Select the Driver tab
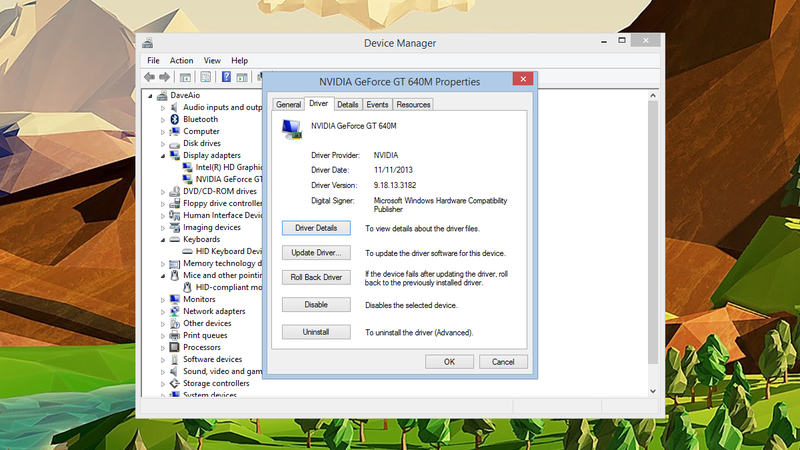 click(319, 104)
